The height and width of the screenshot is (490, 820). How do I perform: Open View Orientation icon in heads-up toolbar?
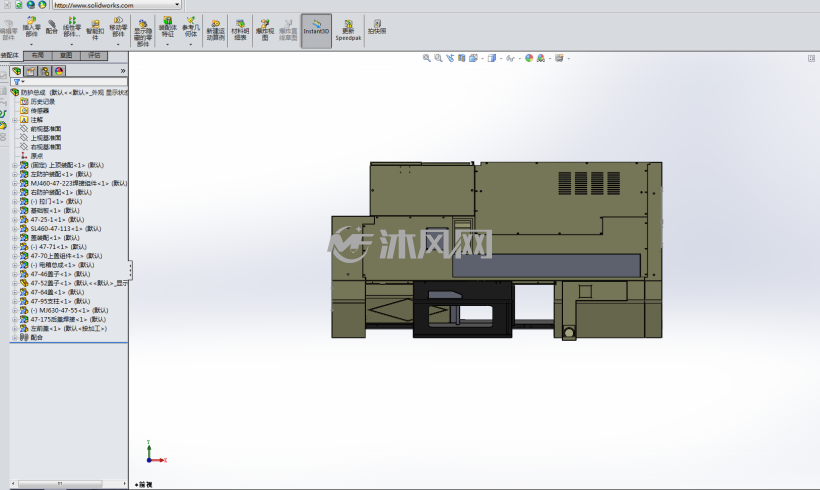[473, 58]
